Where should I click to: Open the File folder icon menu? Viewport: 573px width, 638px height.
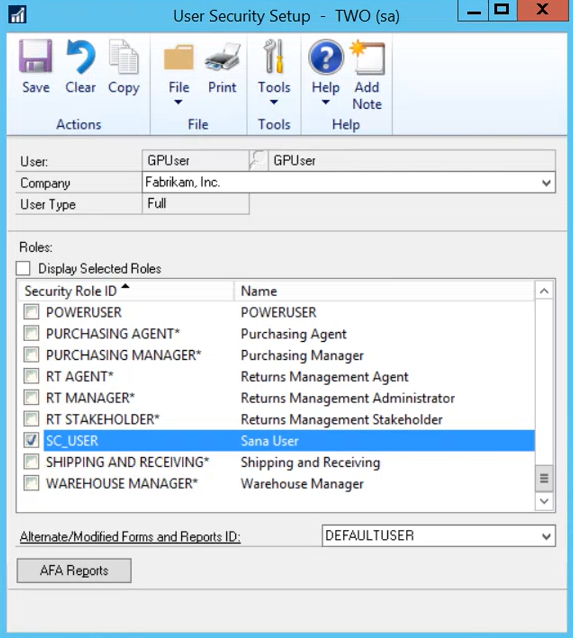pyautogui.click(x=179, y=57)
